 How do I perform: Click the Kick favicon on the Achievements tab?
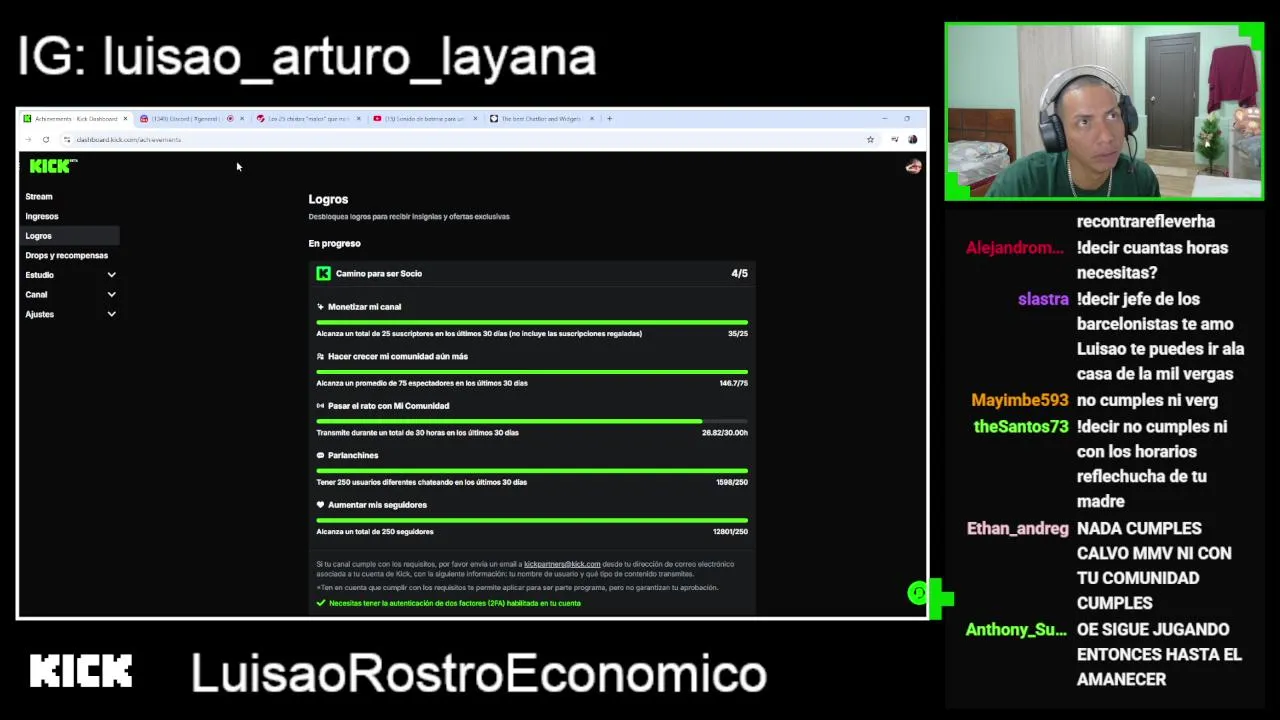[28, 118]
